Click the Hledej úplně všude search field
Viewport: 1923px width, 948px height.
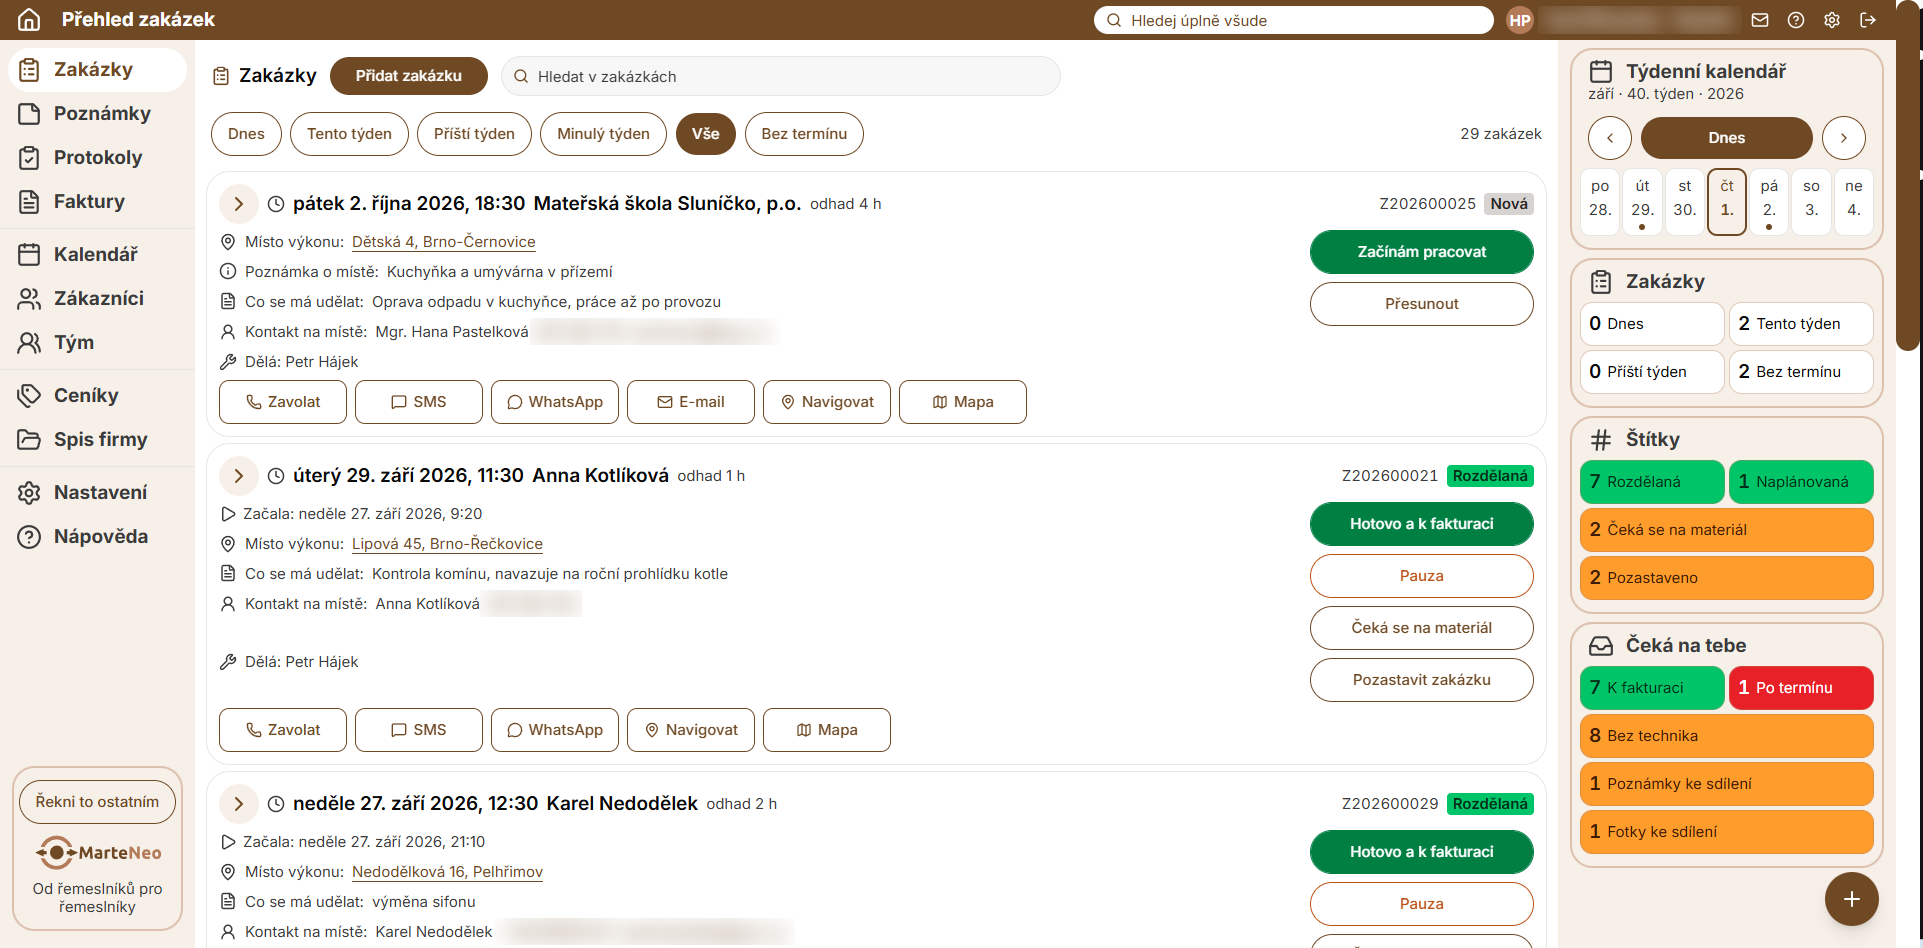1294,20
